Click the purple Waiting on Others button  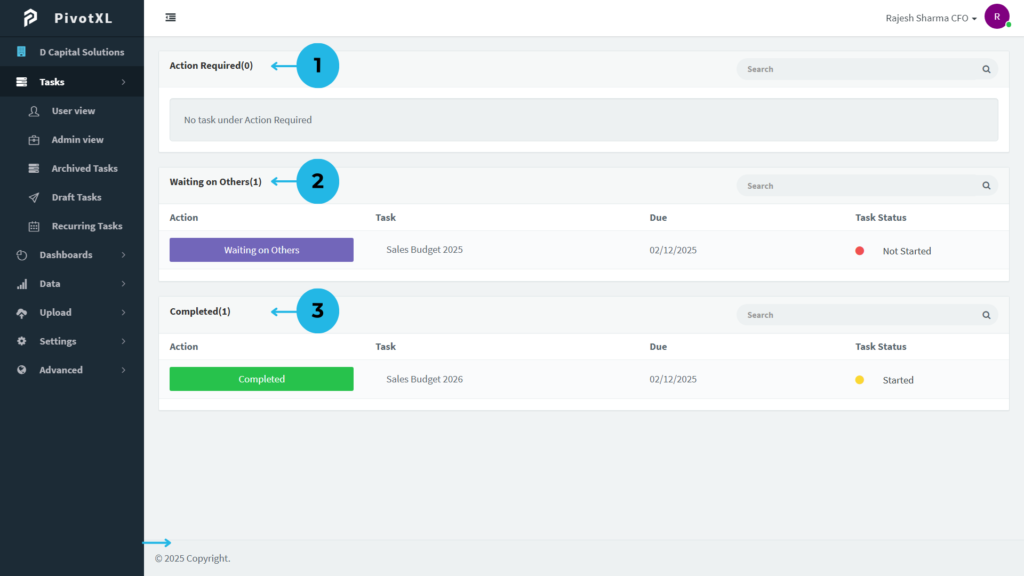(261, 250)
